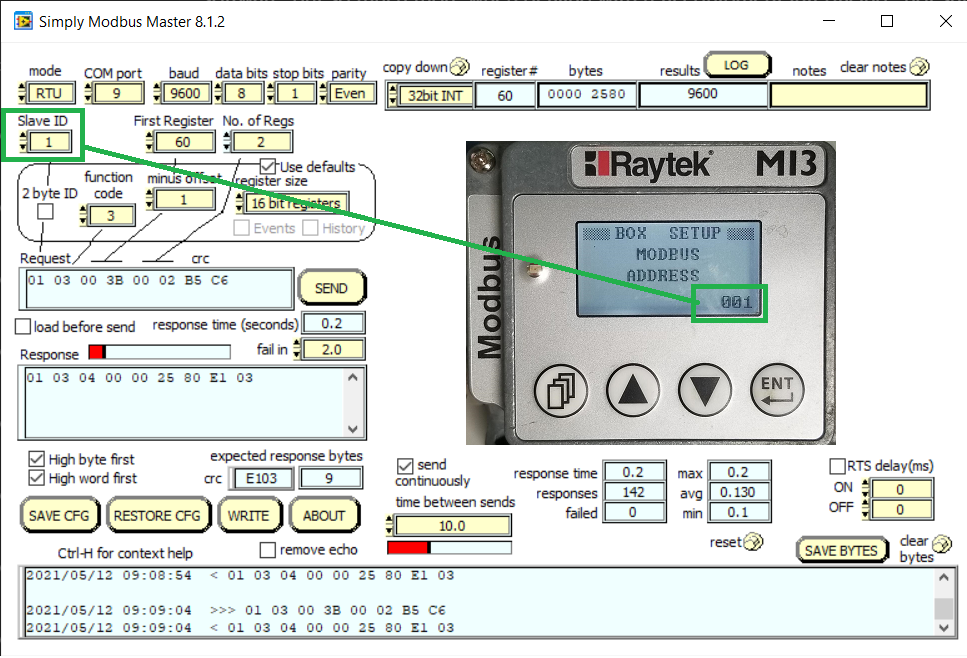Click the Response progress bar
This screenshot has height=658, width=967.
coord(160,352)
